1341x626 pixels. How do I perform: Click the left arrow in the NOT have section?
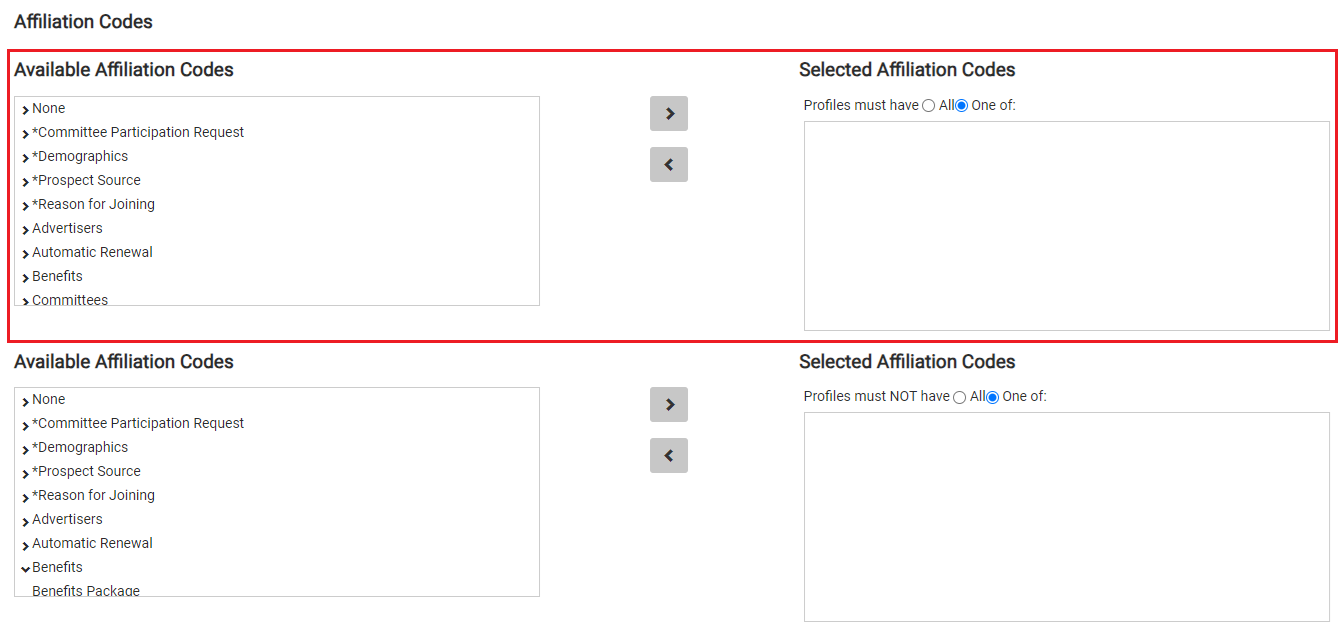[668, 455]
